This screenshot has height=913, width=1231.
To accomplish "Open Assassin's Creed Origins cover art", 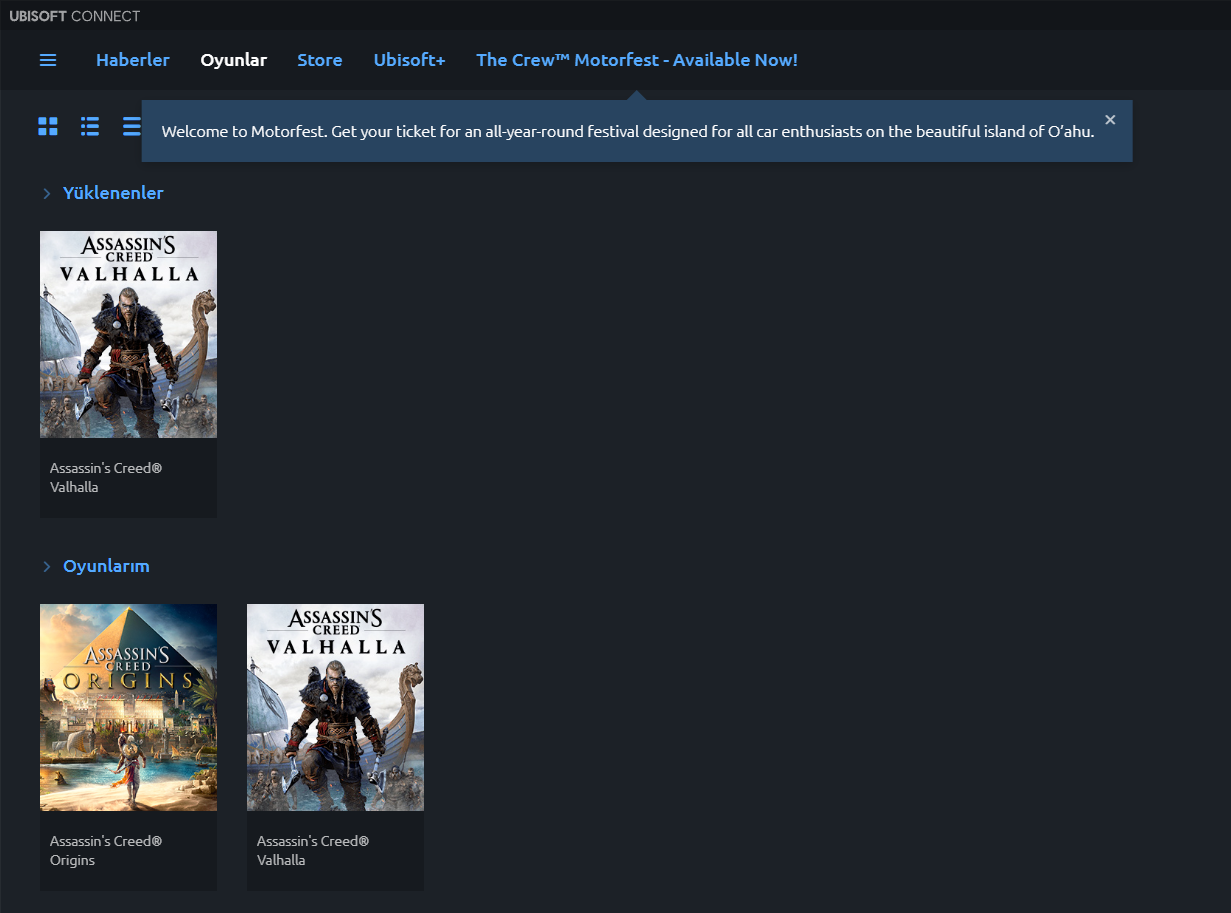I will pos(128,707).
